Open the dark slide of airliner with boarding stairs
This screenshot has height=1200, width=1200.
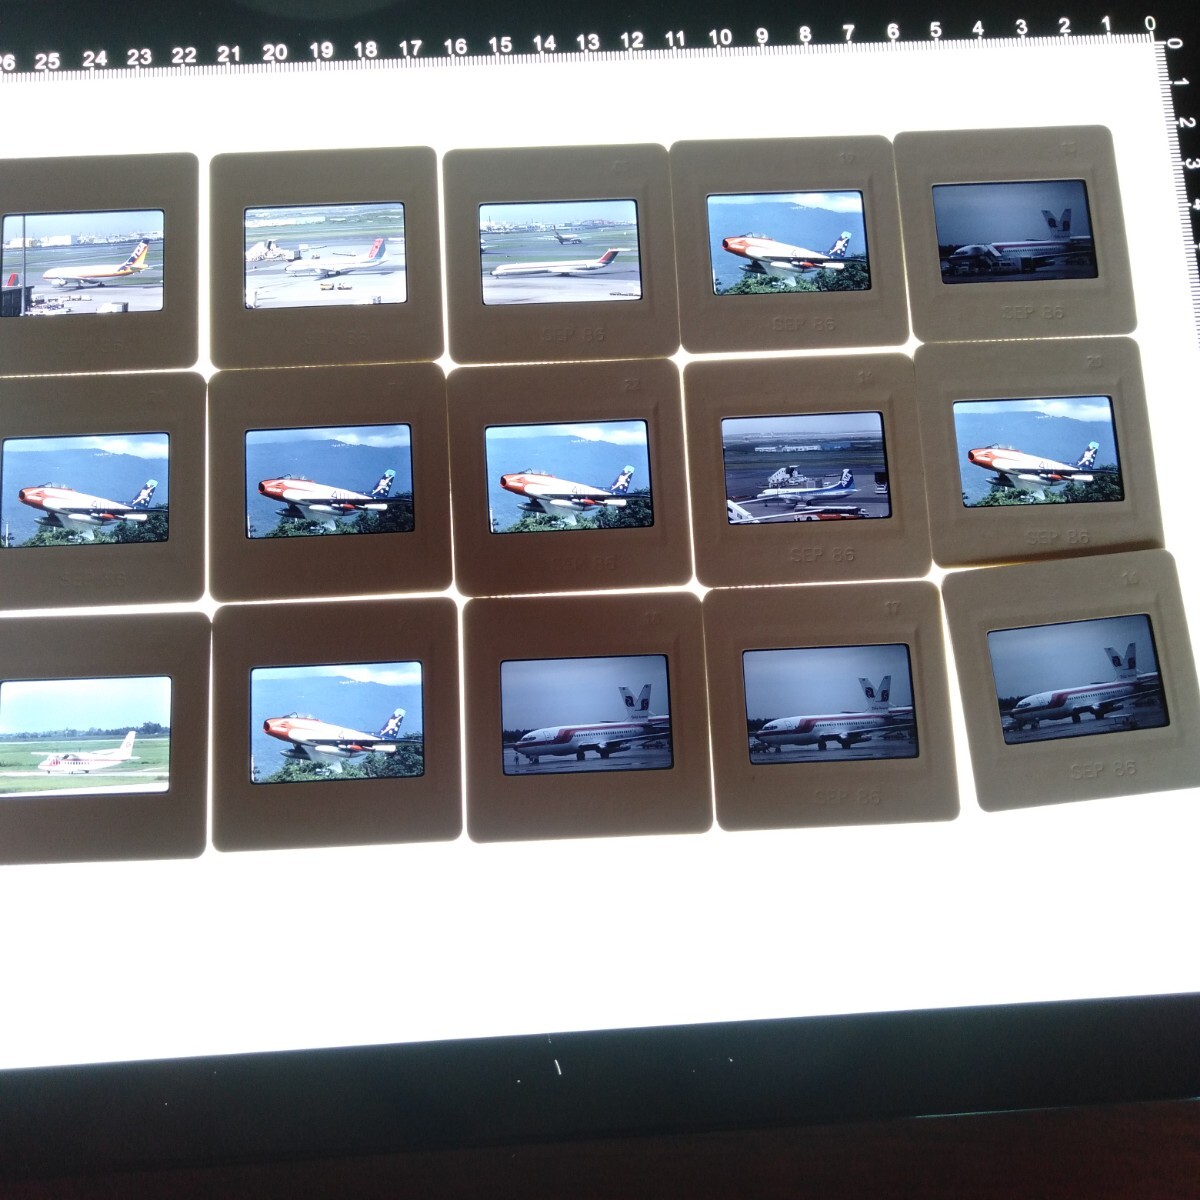[x=1015, y=236]
